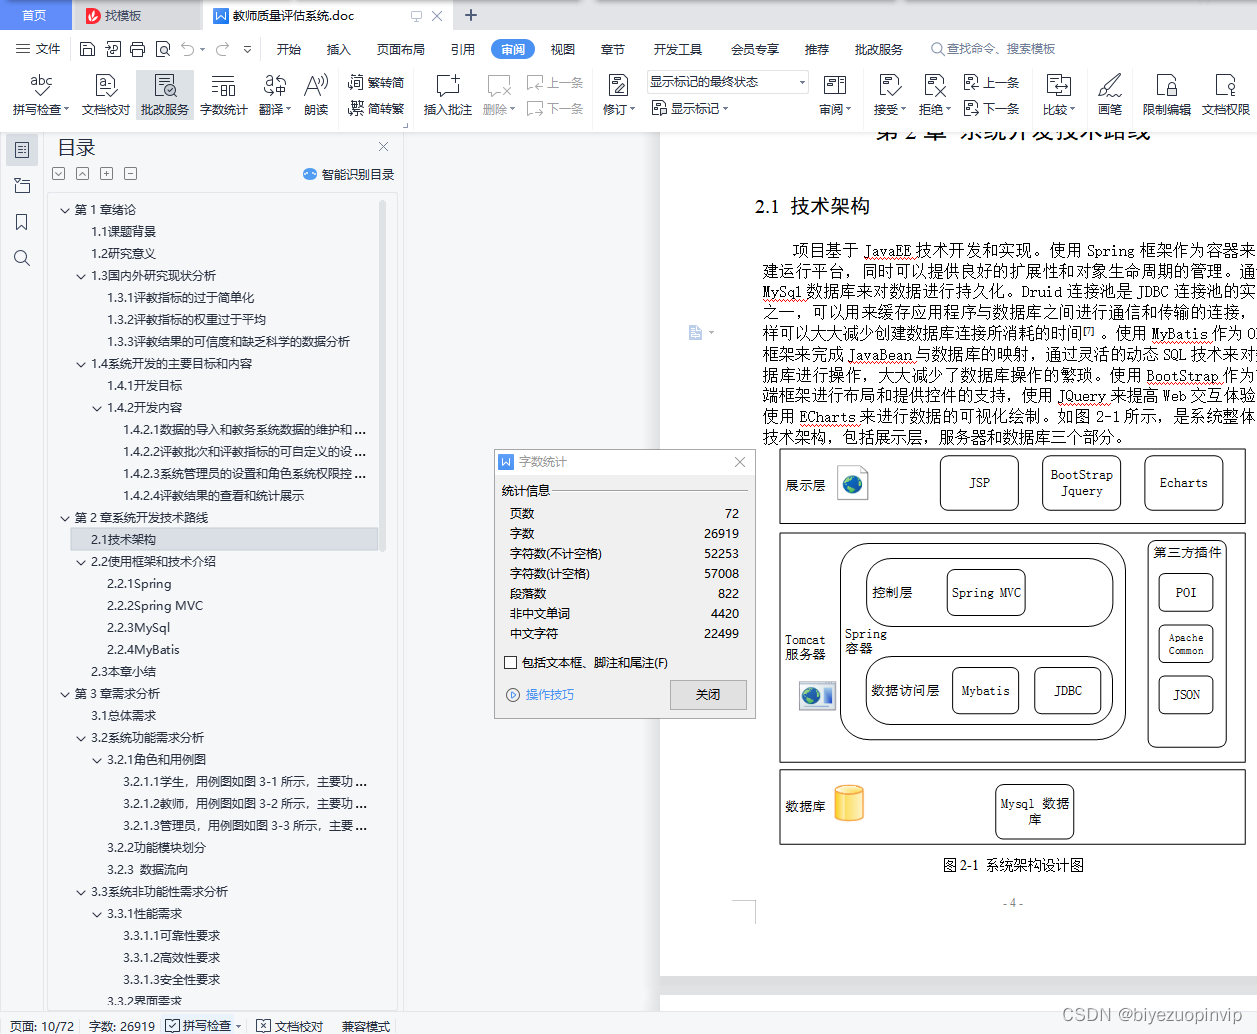This screenshot has height=1034, width=1257.
Task: Click the 首页 home tab button
Action: [x=35, y=15]
